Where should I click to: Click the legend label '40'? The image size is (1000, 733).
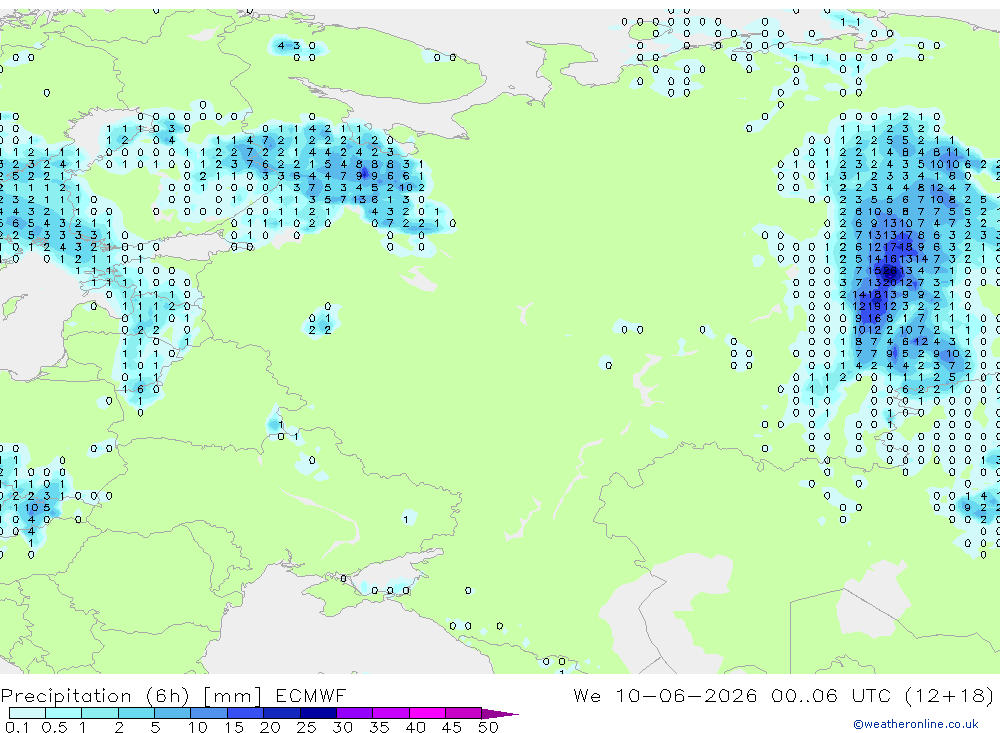(416, 727)
